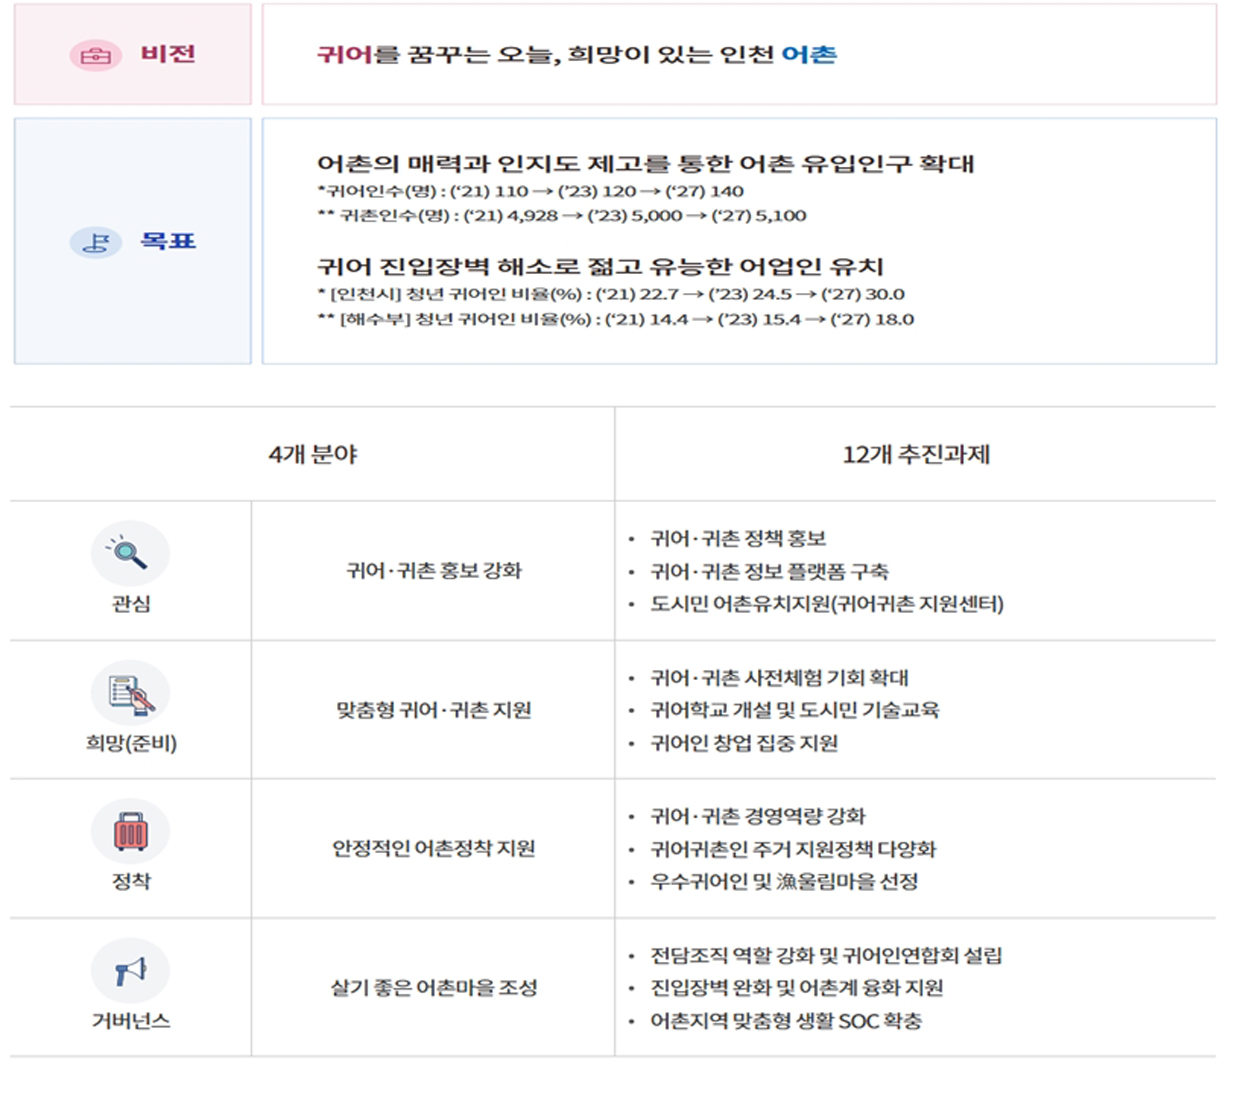Click the 어촌 유입인구 확대 goal heading
The image size is (1240, 1099).
point(646,163)
